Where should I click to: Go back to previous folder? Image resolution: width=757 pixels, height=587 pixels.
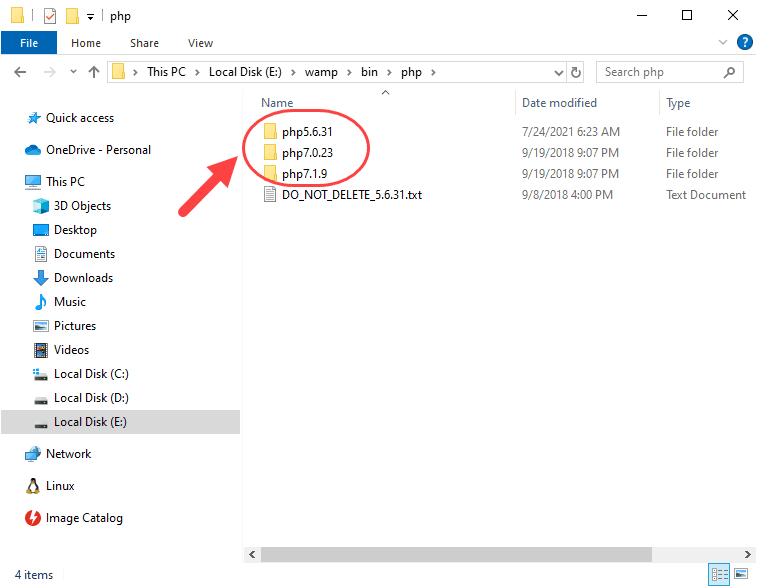[x=20, y=72]
